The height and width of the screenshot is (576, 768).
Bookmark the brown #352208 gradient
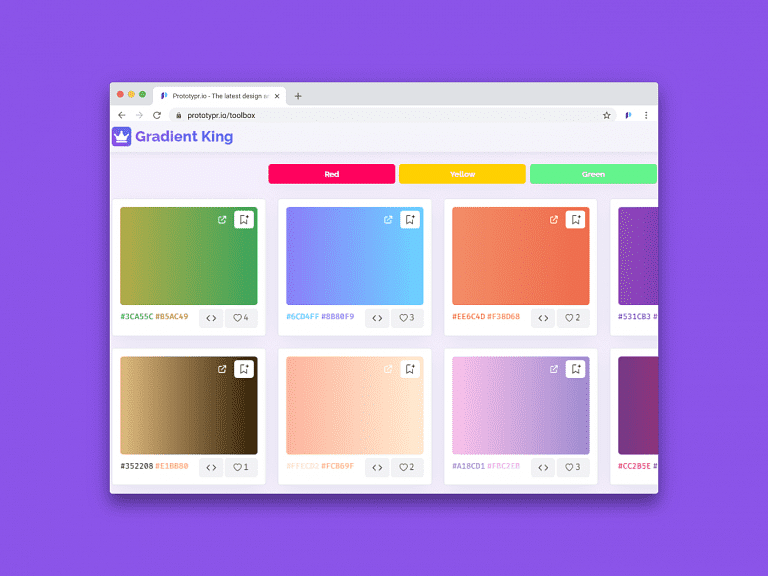click(244, 369)
